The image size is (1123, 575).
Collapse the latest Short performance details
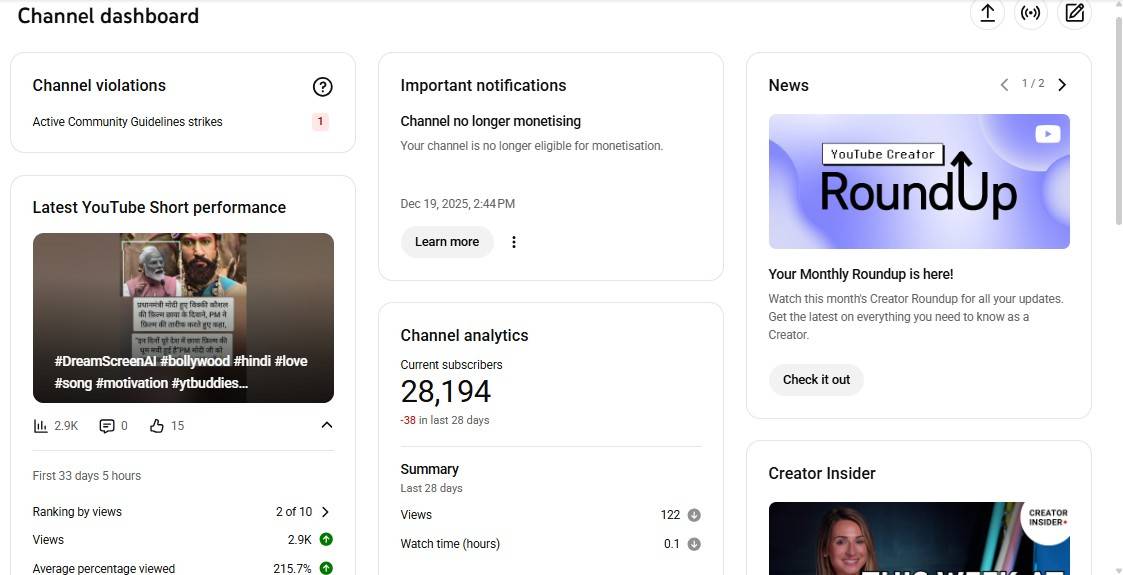point(326,425)
